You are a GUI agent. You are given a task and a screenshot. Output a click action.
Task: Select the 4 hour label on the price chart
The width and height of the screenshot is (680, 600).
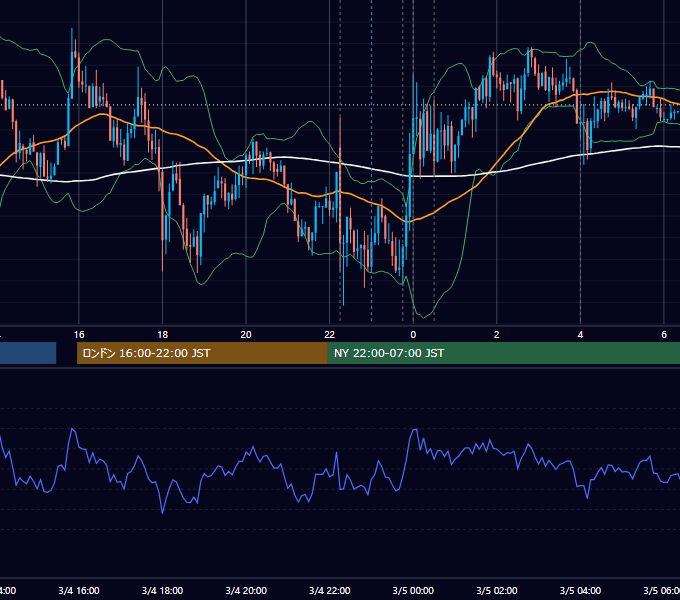tap(580, 335)
